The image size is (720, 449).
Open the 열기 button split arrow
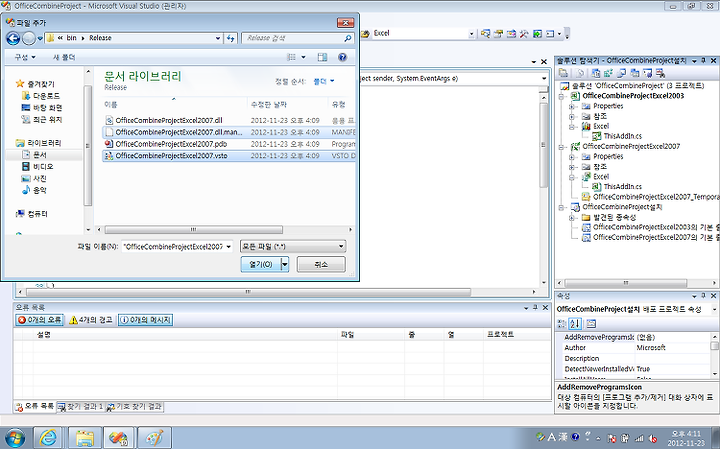285,264
